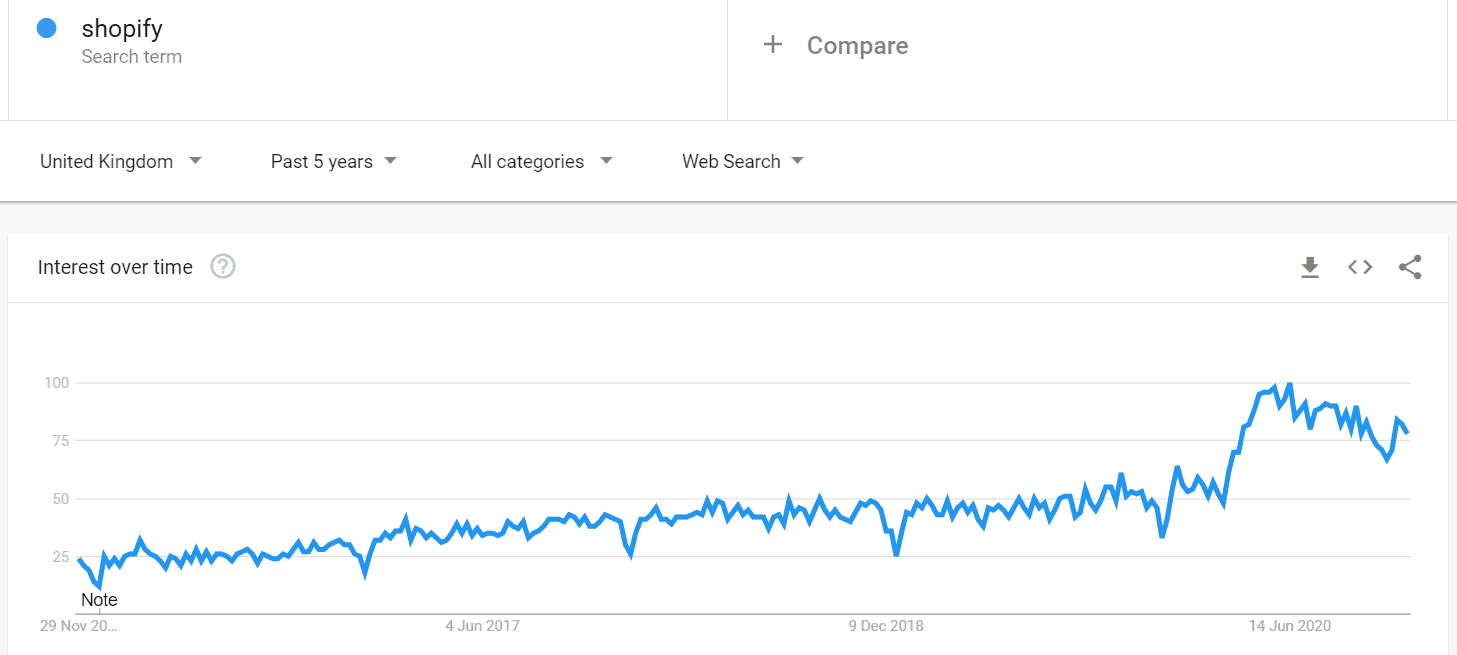The image size is (1457, 655).
Task: Expand the Past 5 years time range
Action: (x=333, y=161)
